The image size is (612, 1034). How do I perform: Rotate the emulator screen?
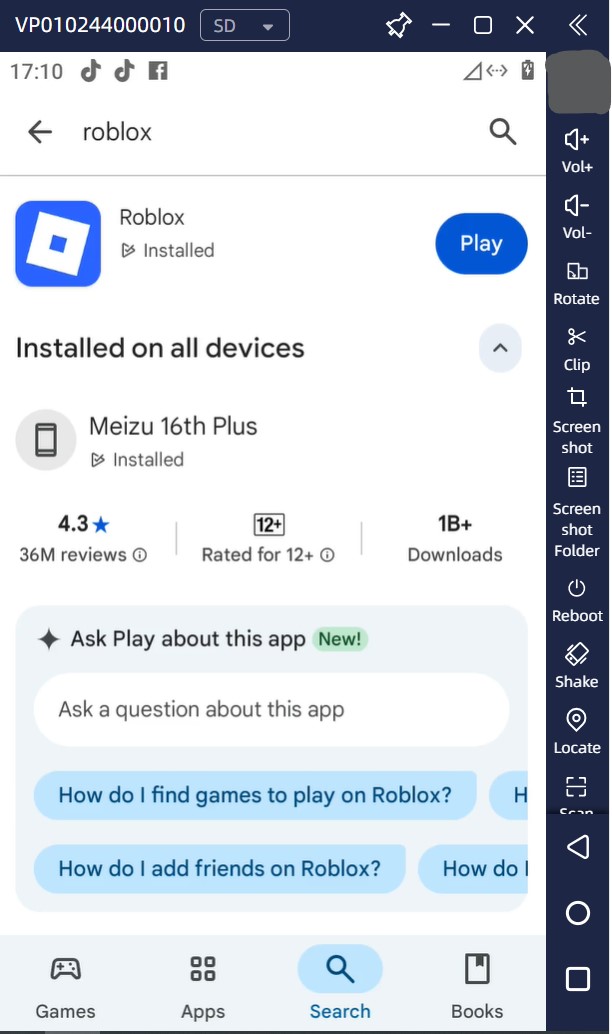click(576, 271)
